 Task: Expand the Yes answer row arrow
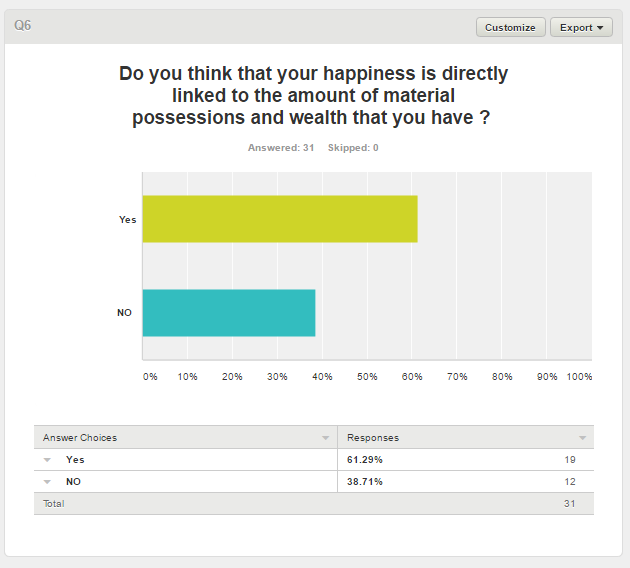point(47,460)
